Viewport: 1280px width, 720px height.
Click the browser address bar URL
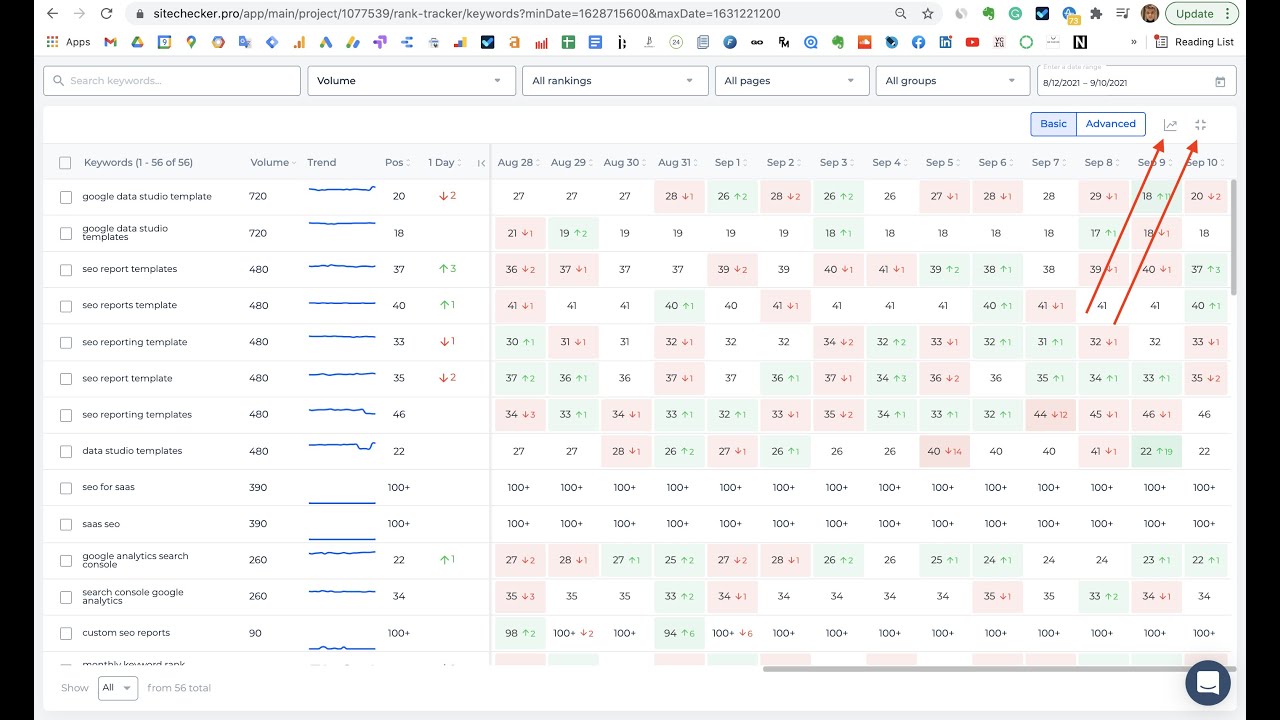[468, 14]
